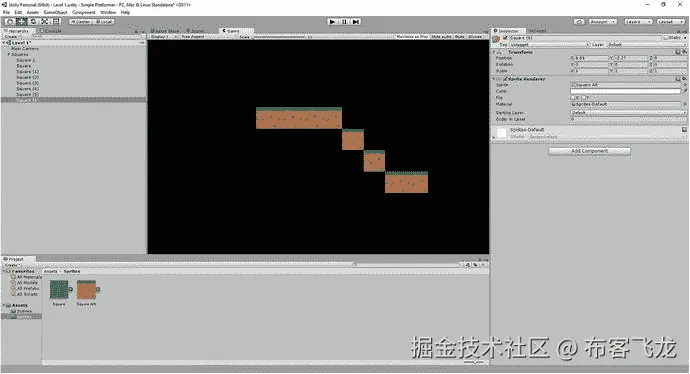690x374 pixels.
Task: Open the Edit menu
Action: click(x=18, y=12)
